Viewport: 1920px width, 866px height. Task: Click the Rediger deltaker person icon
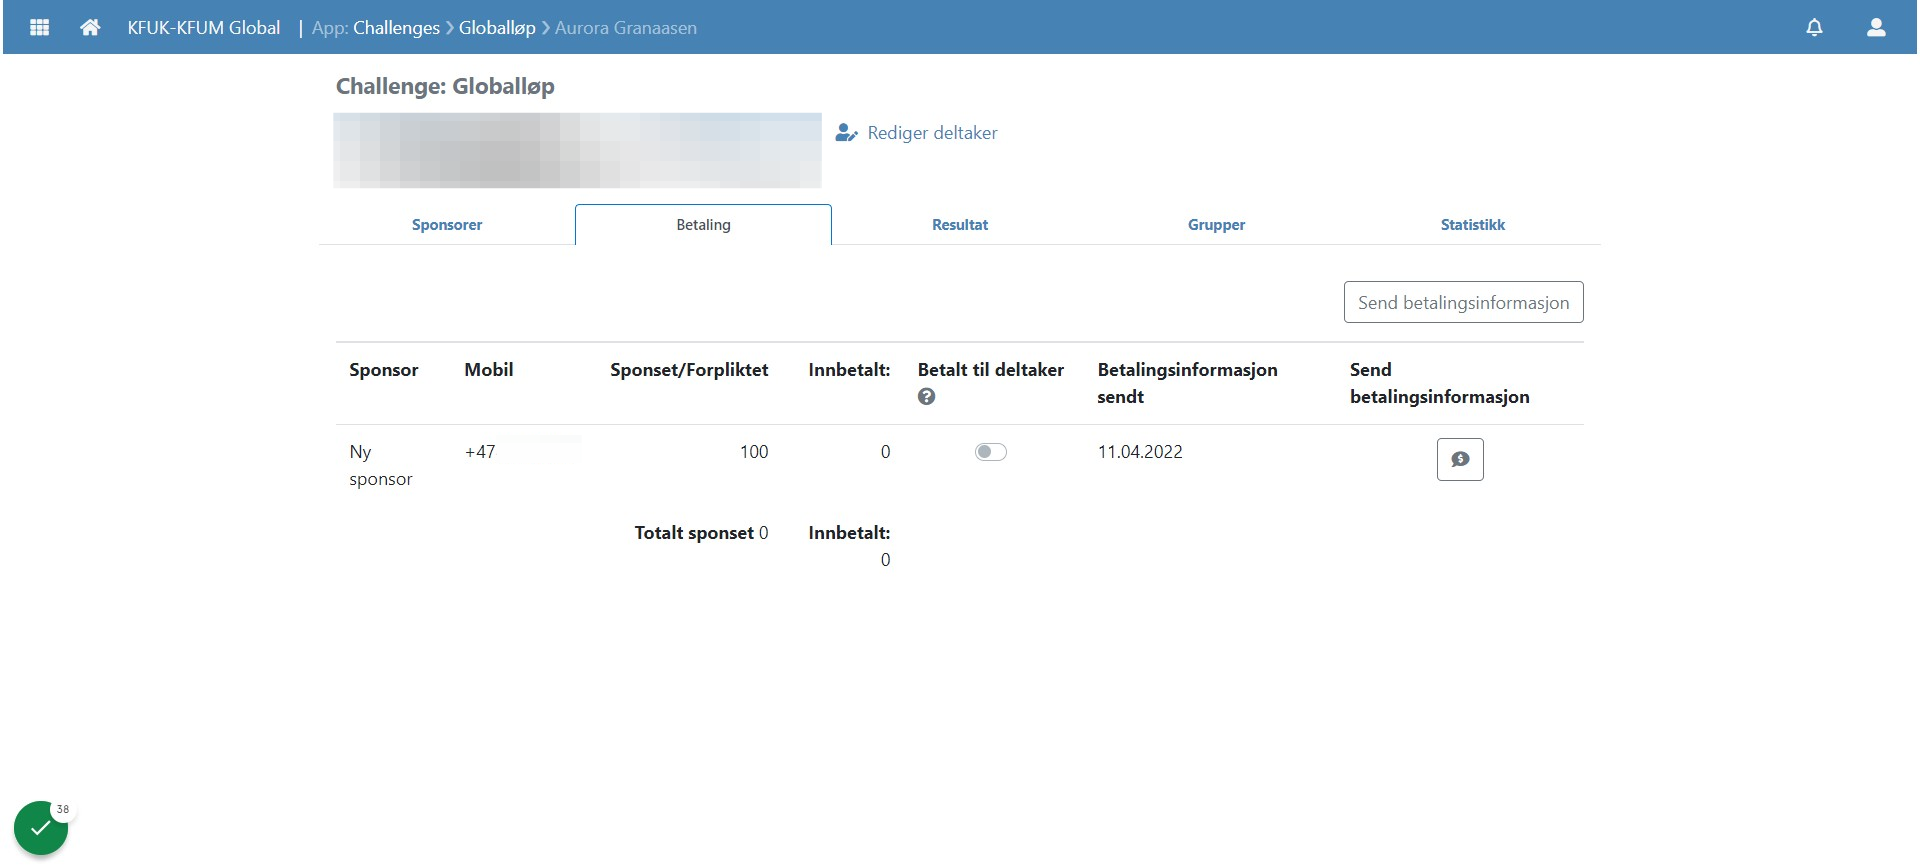(846, 133)
